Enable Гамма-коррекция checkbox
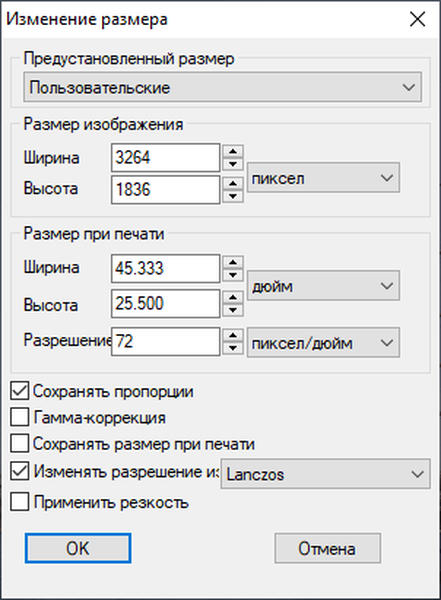The width and height of the screenshot is (441, 600). pyautogui.click(x=20, y=417)
